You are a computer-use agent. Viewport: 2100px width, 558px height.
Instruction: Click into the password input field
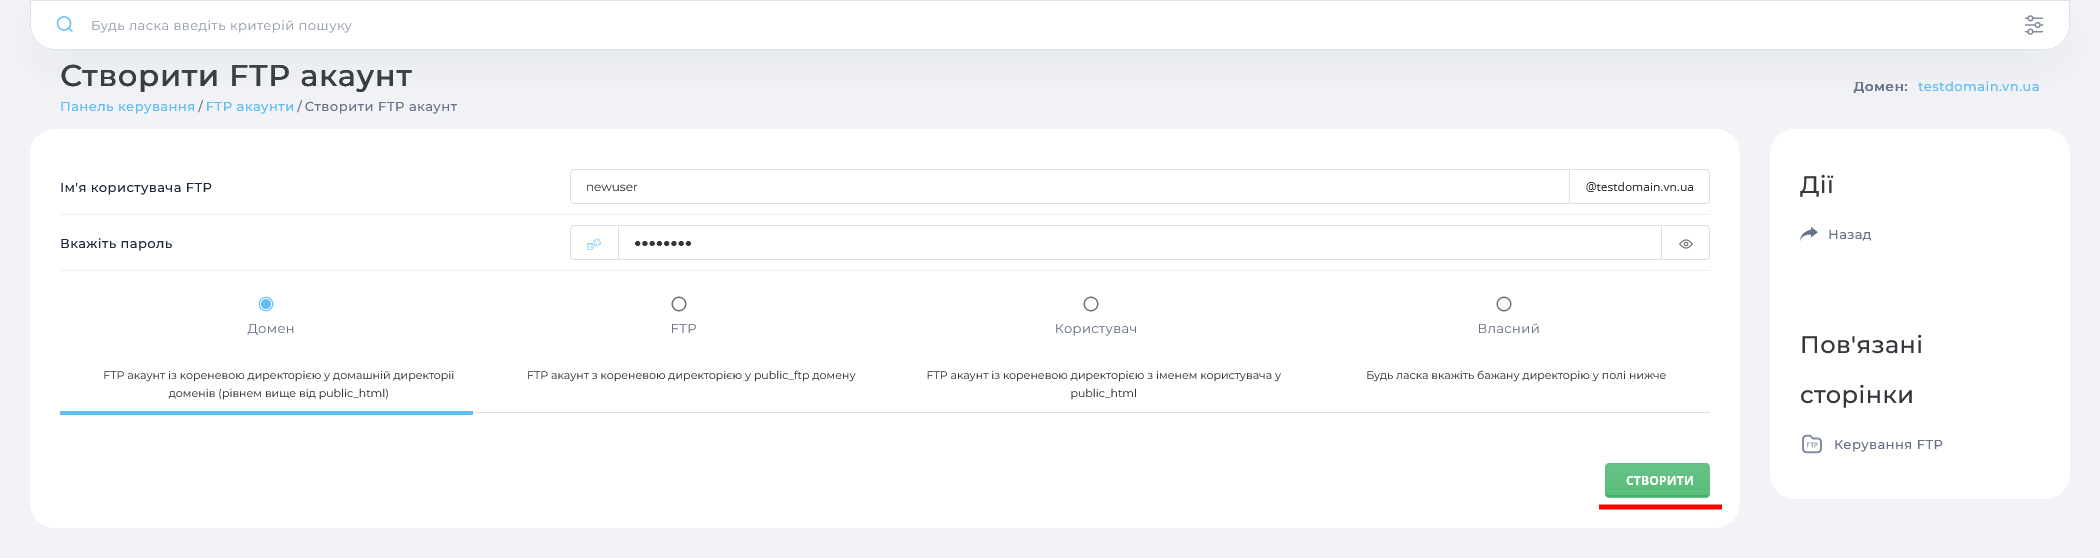click(x=1138, y=243)
